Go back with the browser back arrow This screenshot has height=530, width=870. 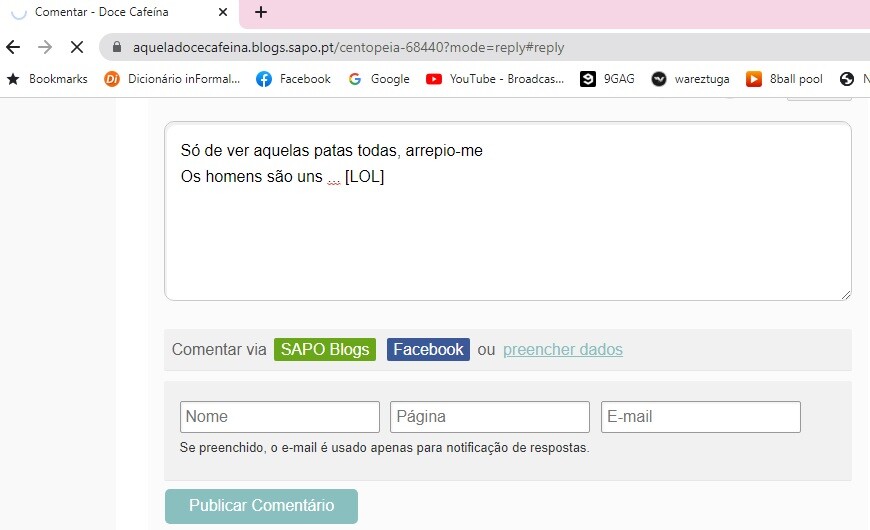point(13,47)
